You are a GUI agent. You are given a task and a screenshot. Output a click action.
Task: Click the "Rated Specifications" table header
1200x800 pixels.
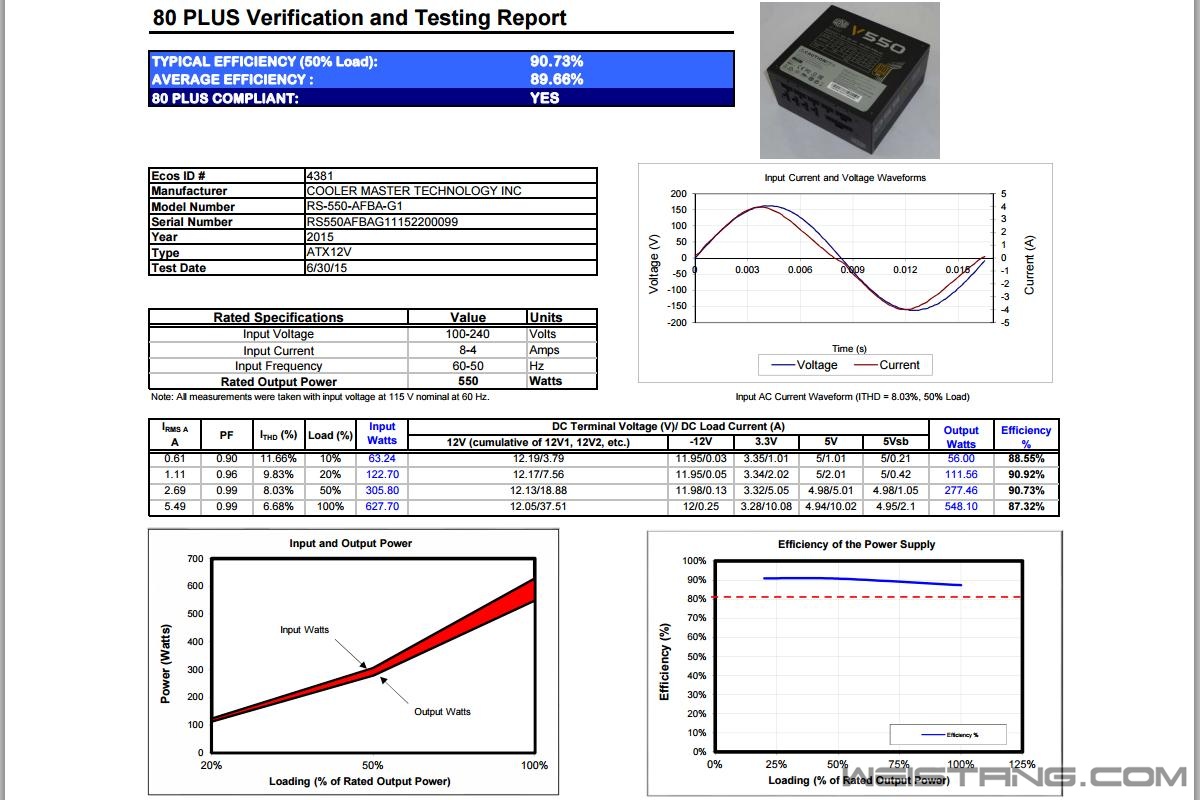(x=278, y=317)
